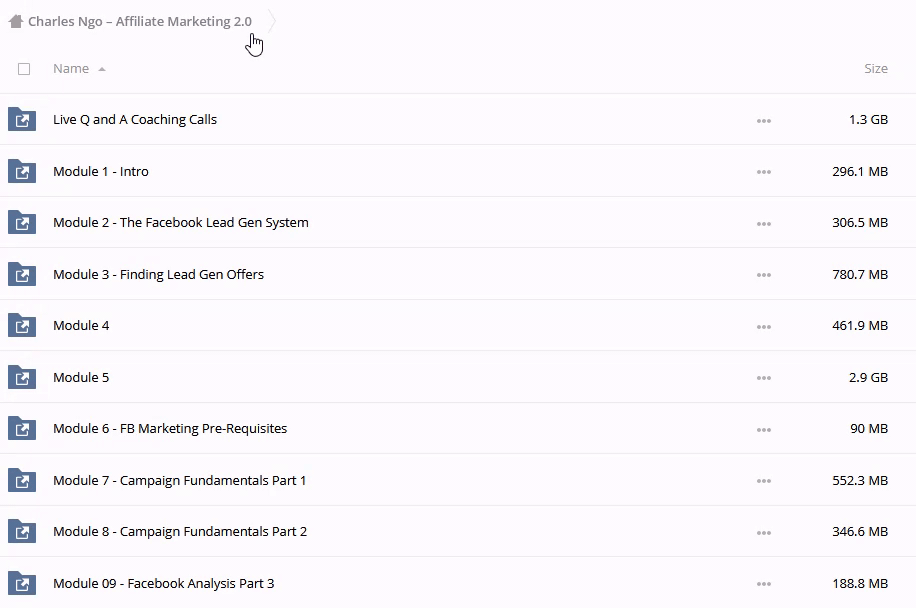
Task: Click the sort direction arrow beside Name
Action: pyautogui.click(x=102, y=70)
